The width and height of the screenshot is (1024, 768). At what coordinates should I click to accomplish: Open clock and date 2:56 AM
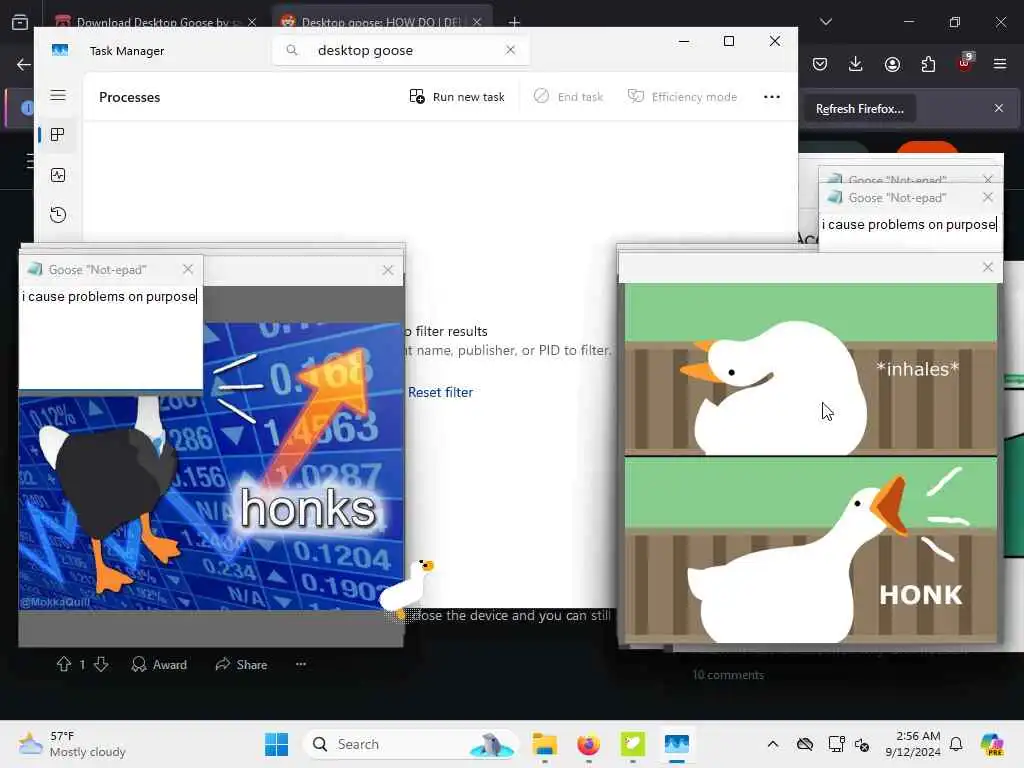tap(912, 744)
